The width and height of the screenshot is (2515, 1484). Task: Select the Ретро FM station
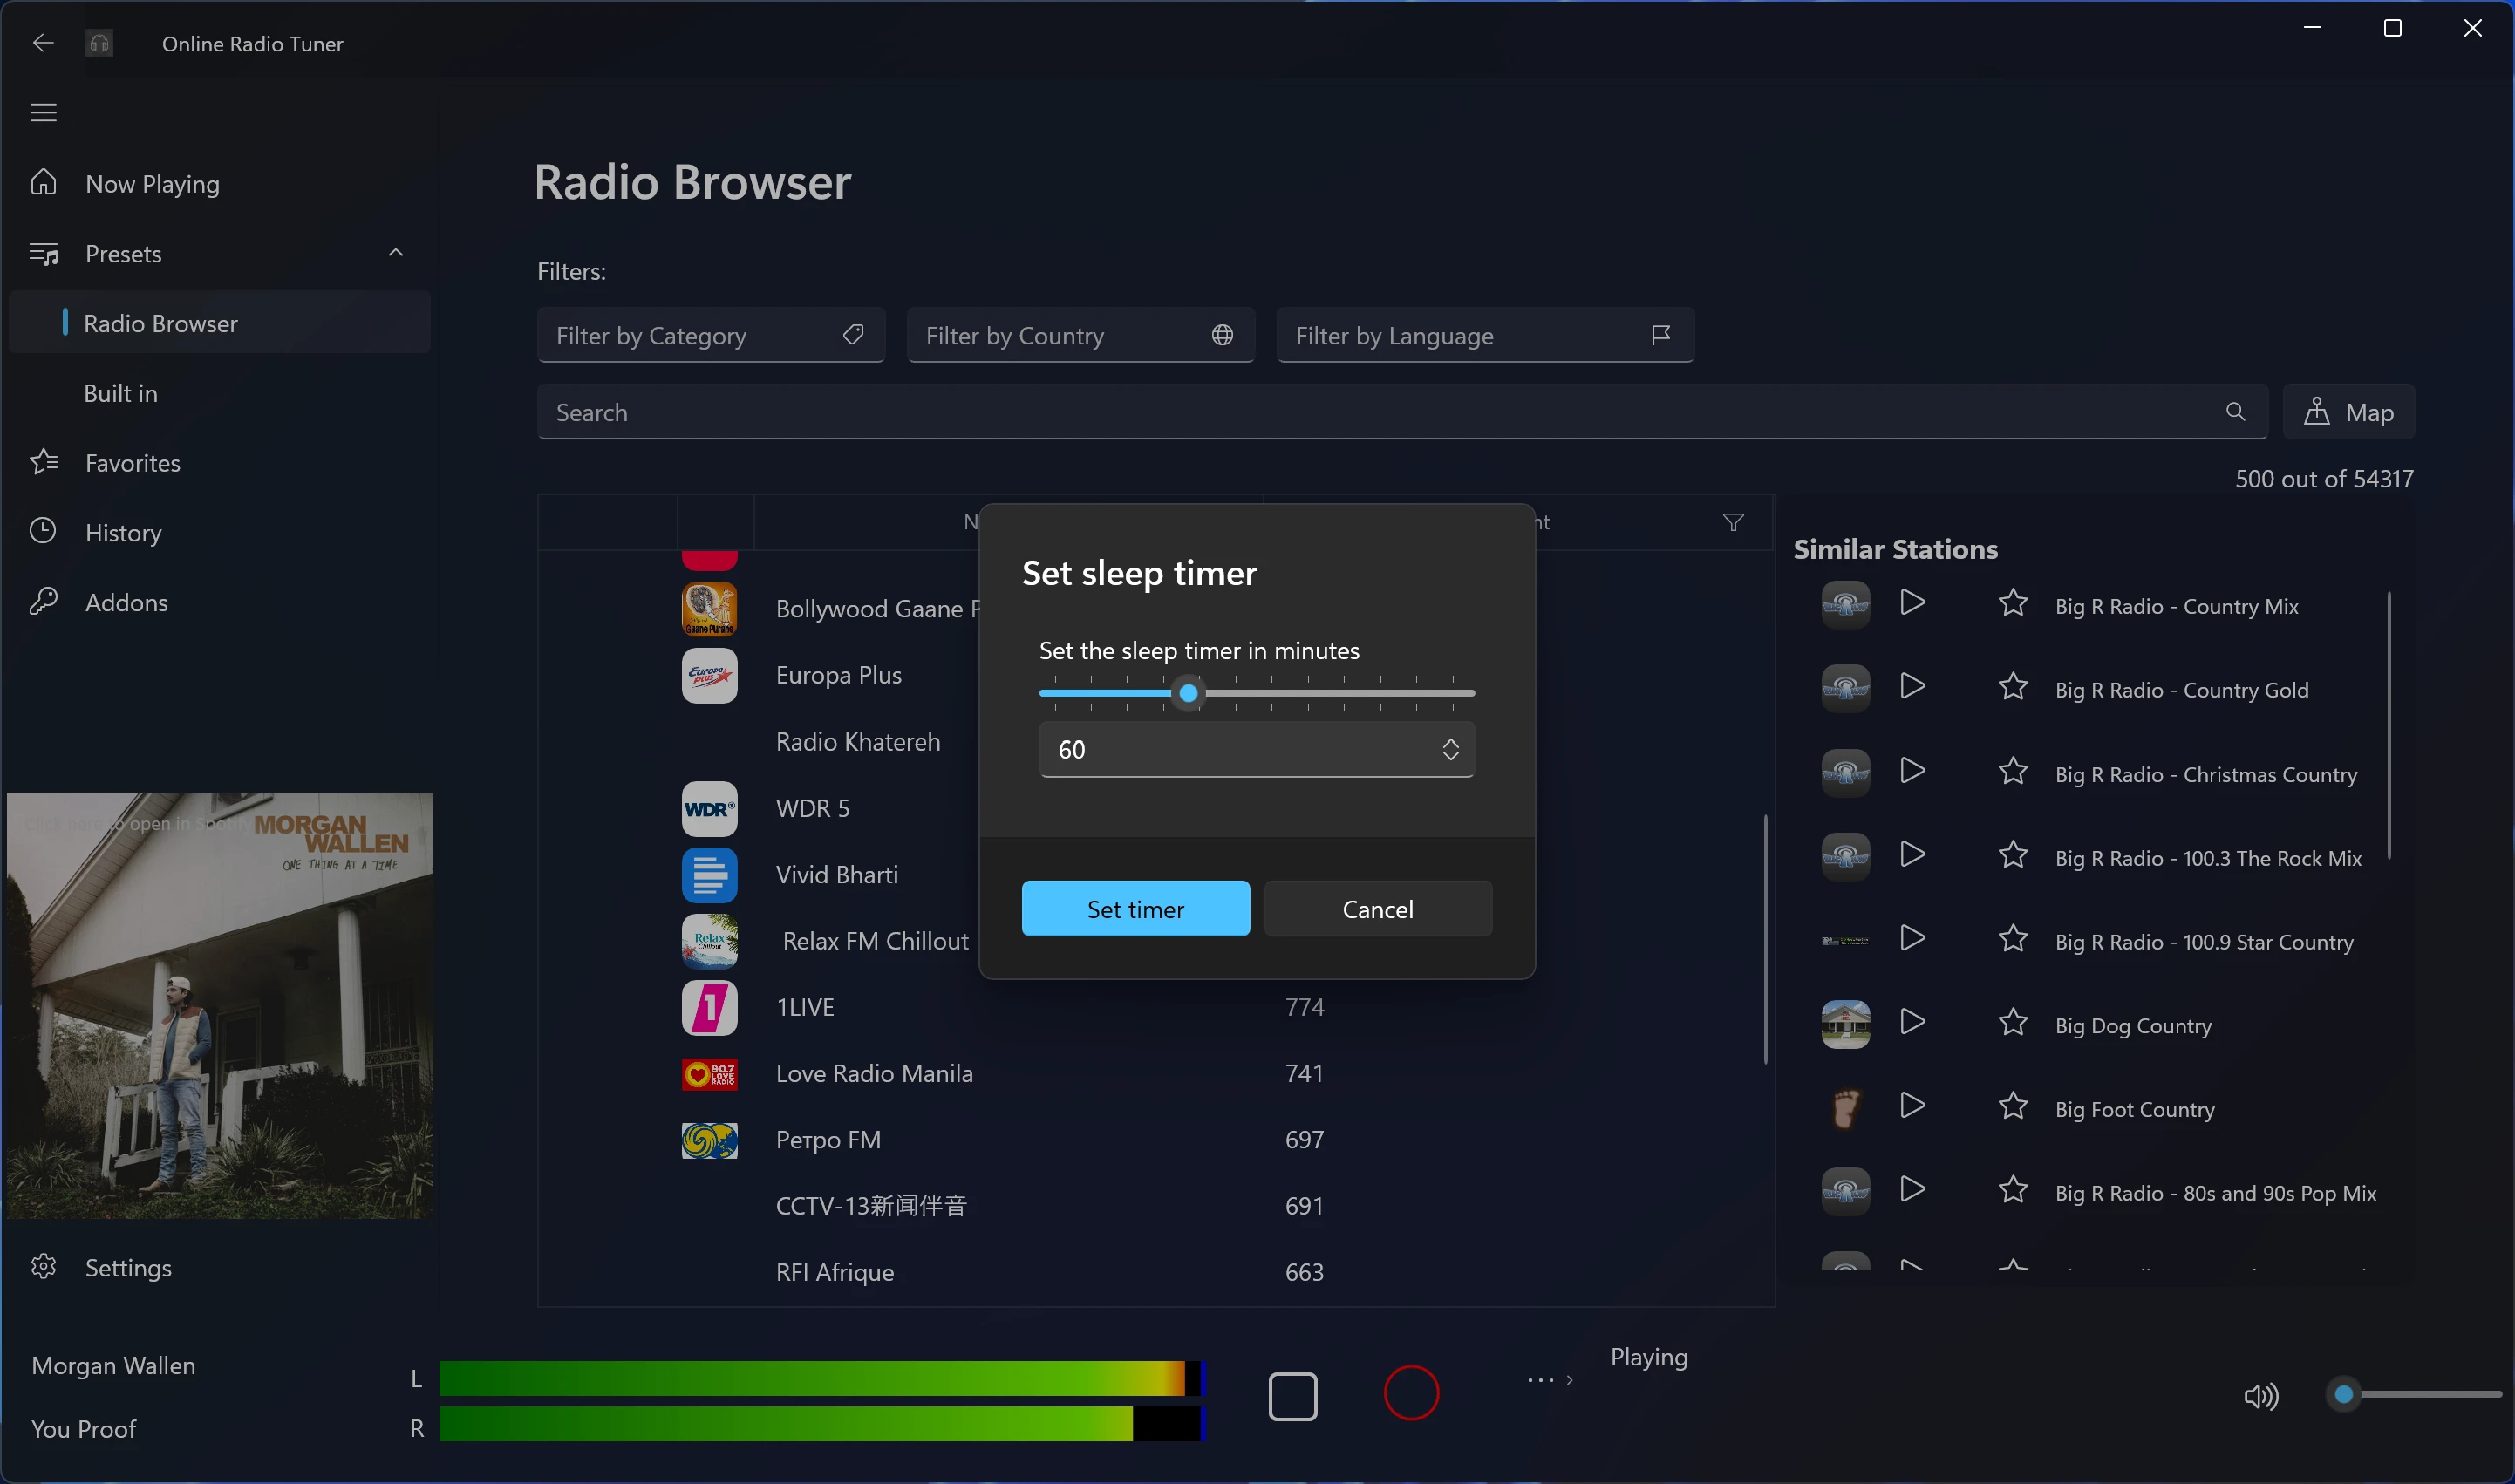tap(1155, 1140)
